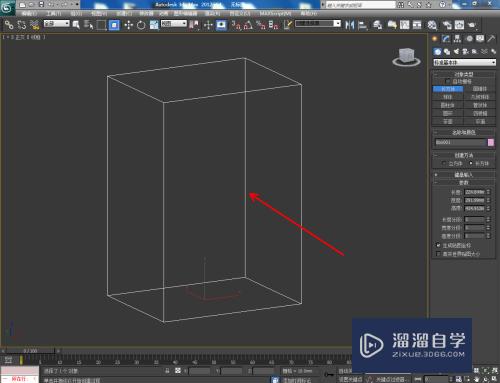Open the named selection sets dropdown
The height and width of the screenshot is (383, 500).
point(318,24)
